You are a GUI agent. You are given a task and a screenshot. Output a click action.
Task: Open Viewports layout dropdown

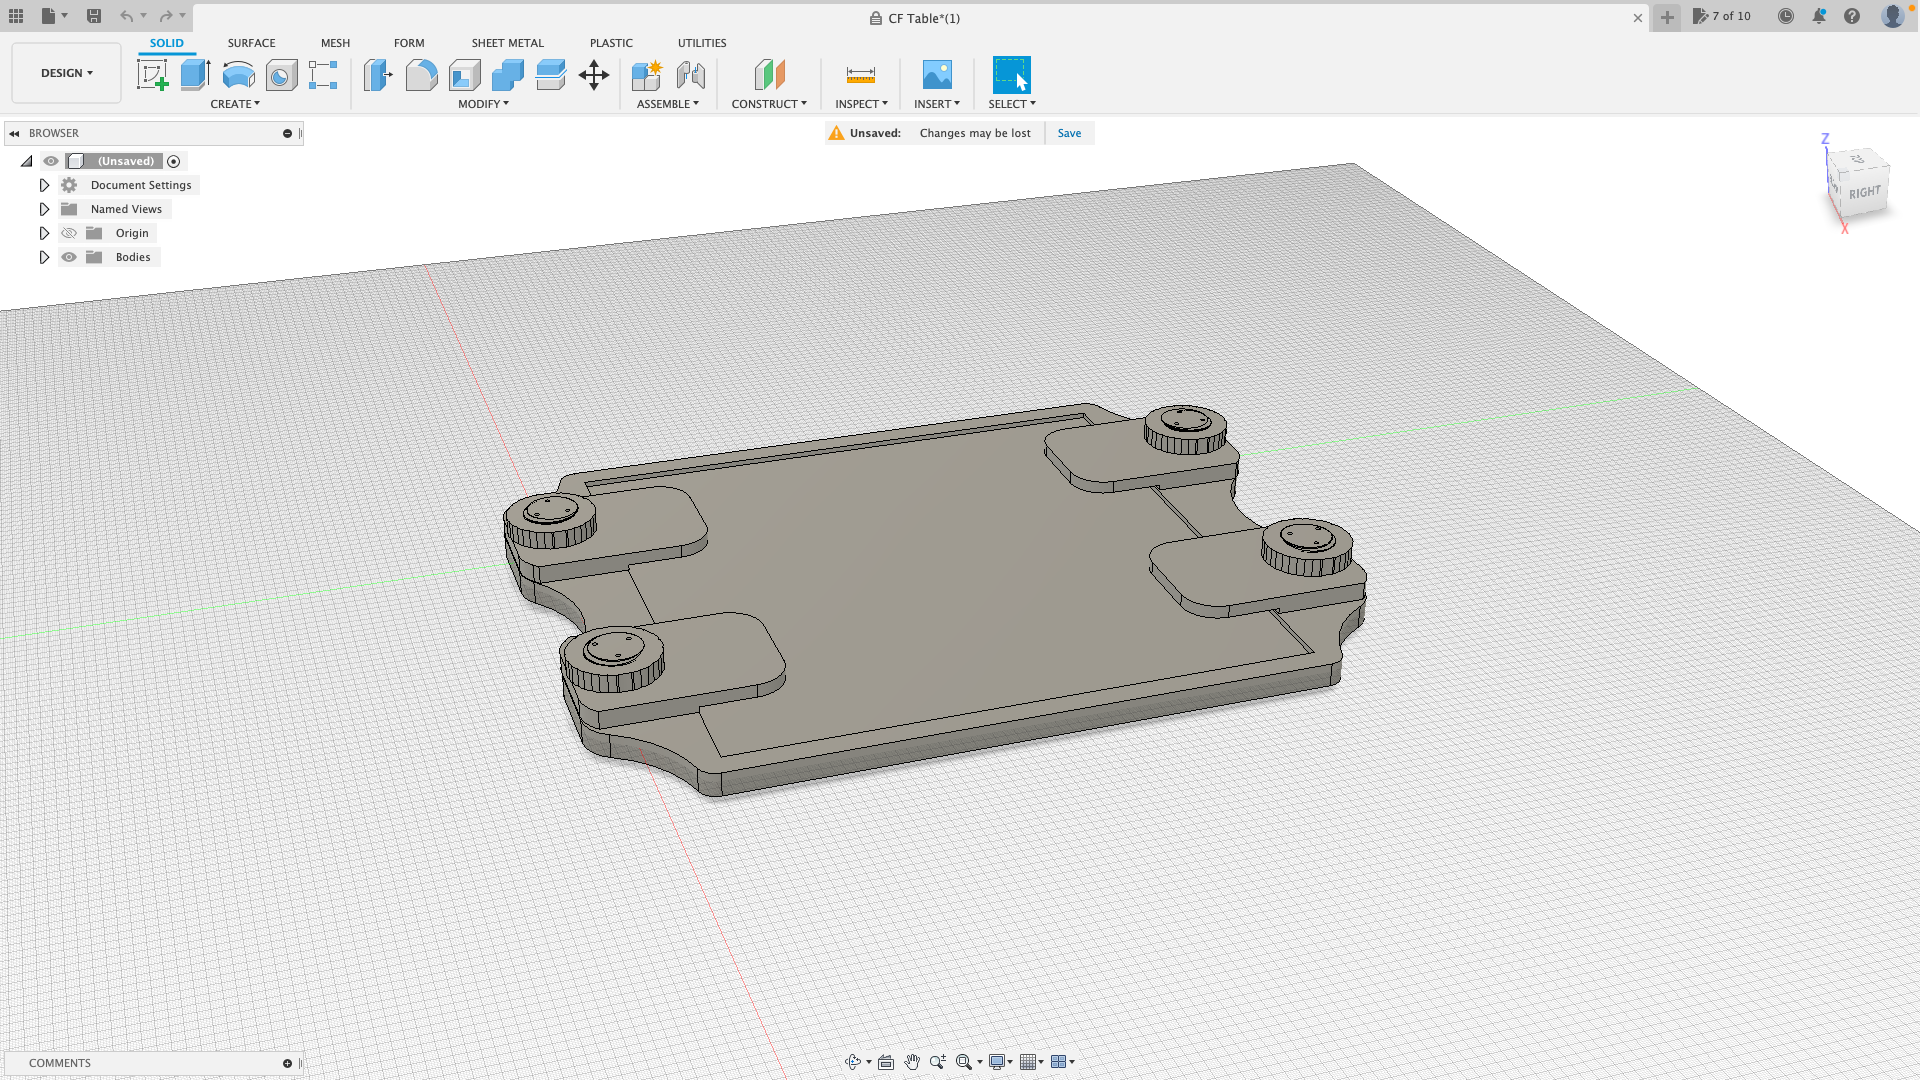coord(1063,1062)
